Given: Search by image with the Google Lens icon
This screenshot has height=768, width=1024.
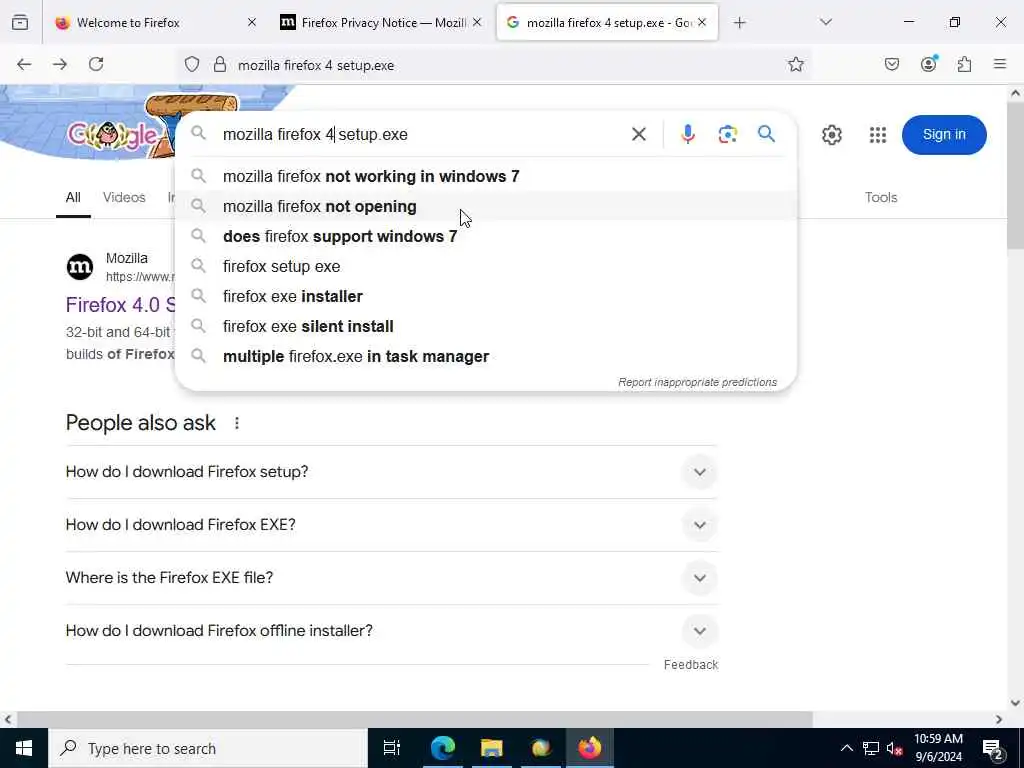Looking at the screenshot, I should pos(728,134).
